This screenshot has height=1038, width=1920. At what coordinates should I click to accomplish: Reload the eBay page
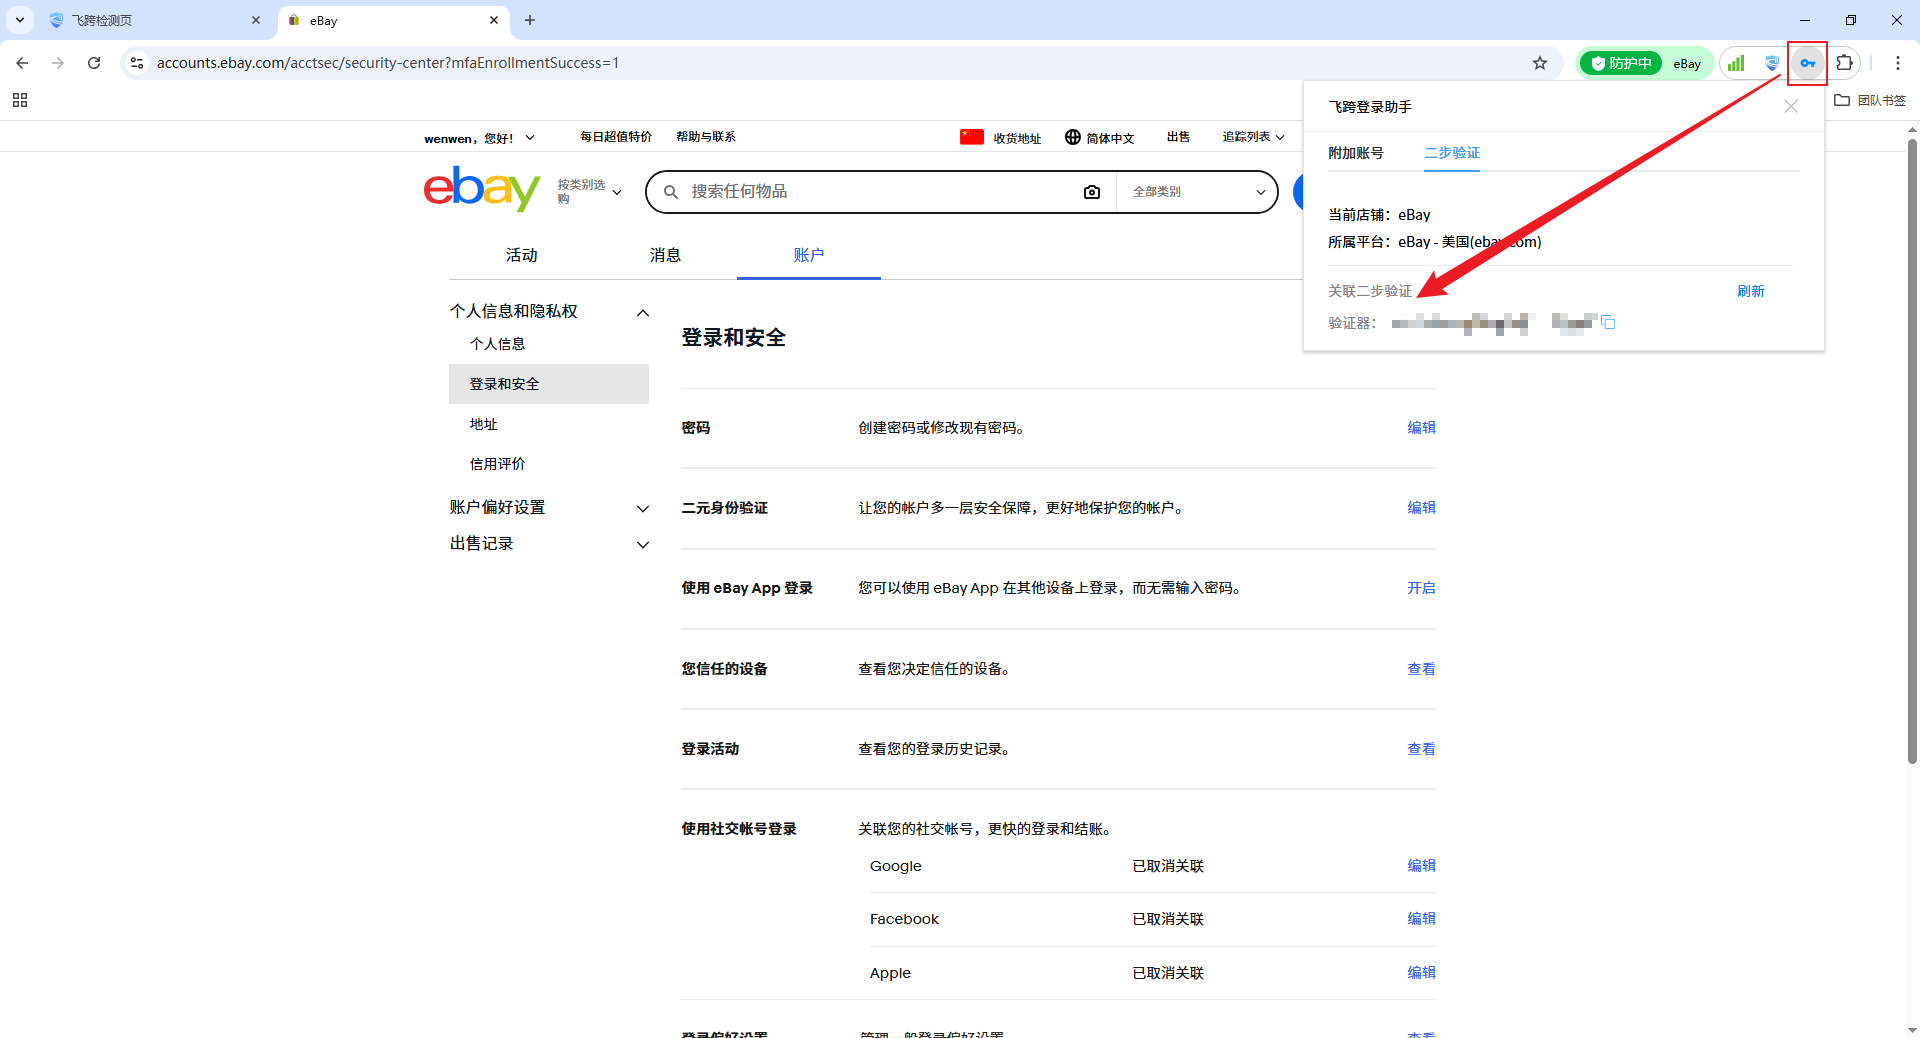(94, 63)
